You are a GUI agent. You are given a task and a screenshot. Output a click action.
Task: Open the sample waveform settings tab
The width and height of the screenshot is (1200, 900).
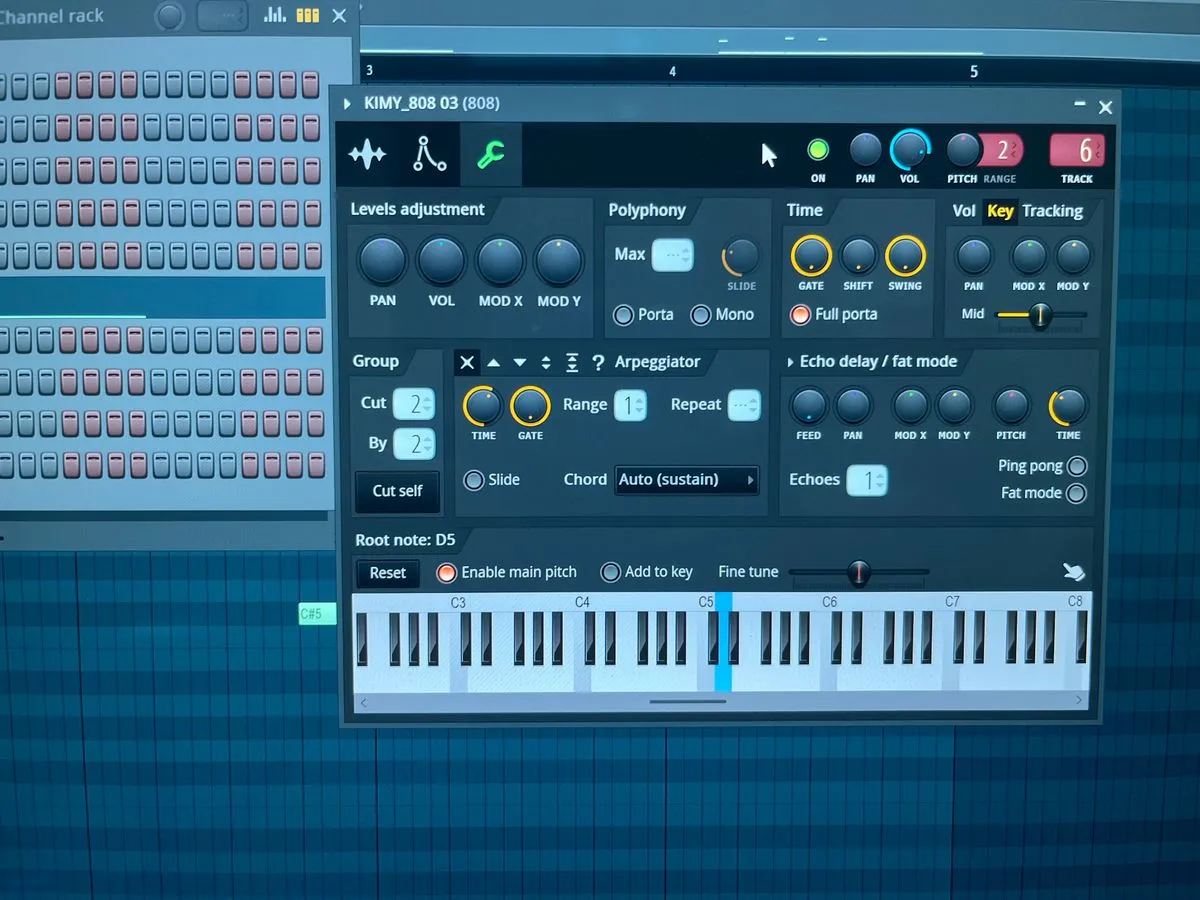pos(367,155)
